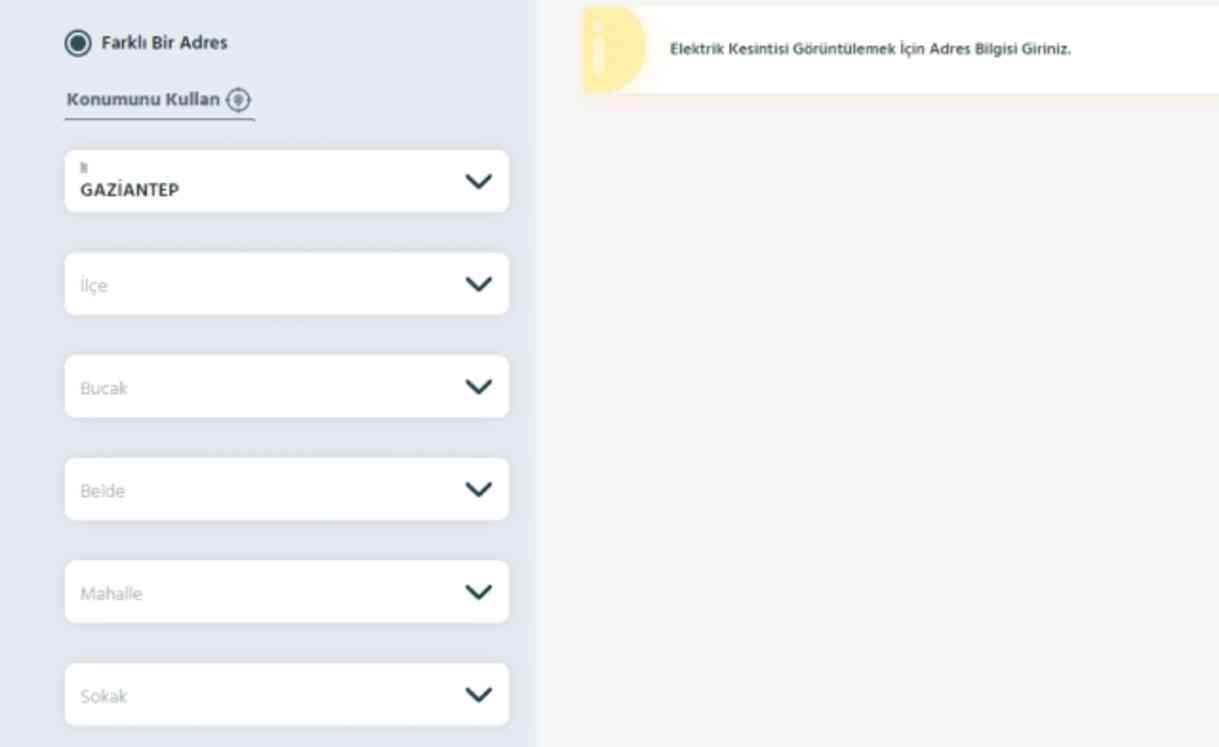Click the location target icon
The width and height of the screenshot is (1219, 747).
click(x=238, y=100)
